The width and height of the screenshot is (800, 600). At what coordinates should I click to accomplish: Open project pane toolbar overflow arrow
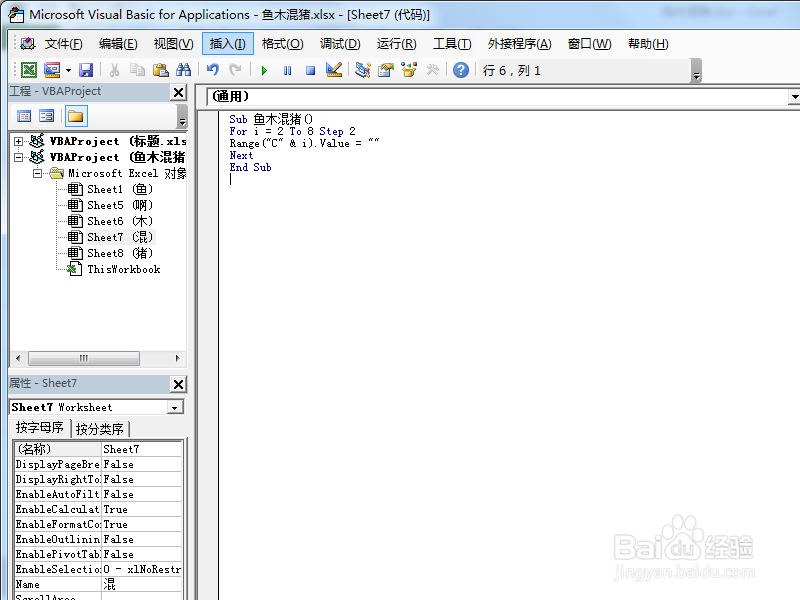(x=182, y=117)
